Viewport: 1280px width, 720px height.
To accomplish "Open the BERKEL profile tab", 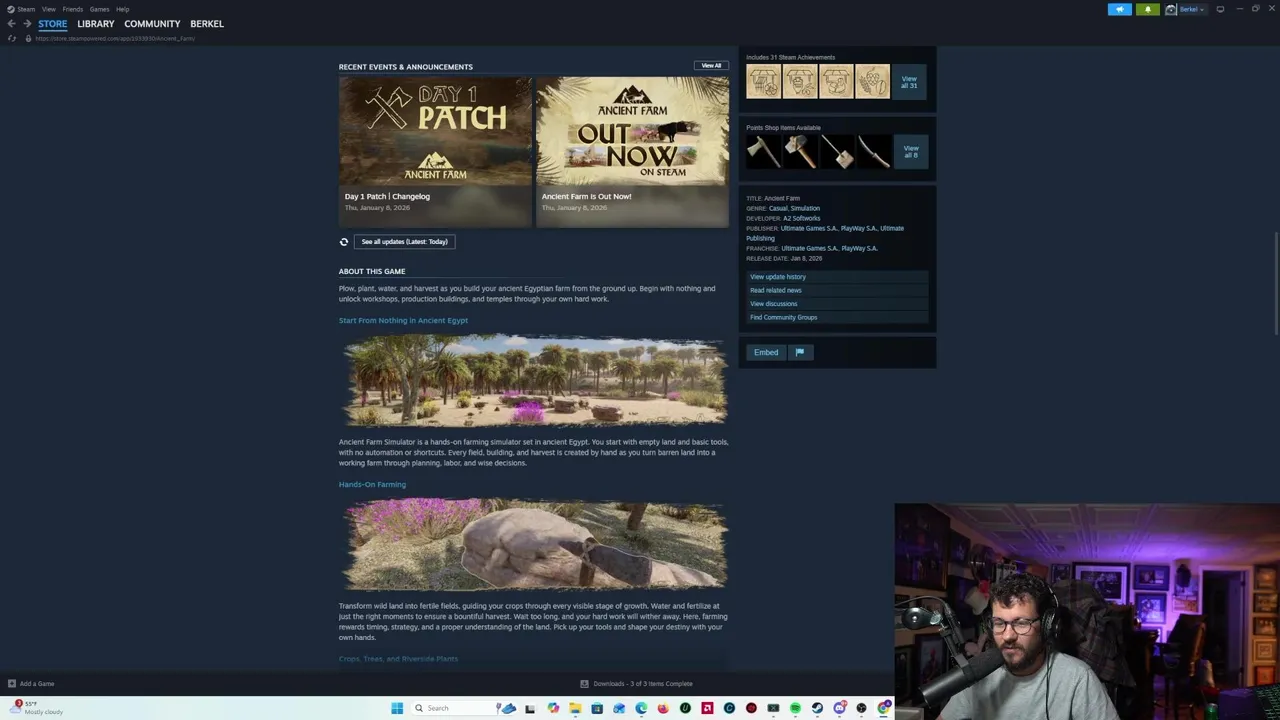I will [207, 24].
